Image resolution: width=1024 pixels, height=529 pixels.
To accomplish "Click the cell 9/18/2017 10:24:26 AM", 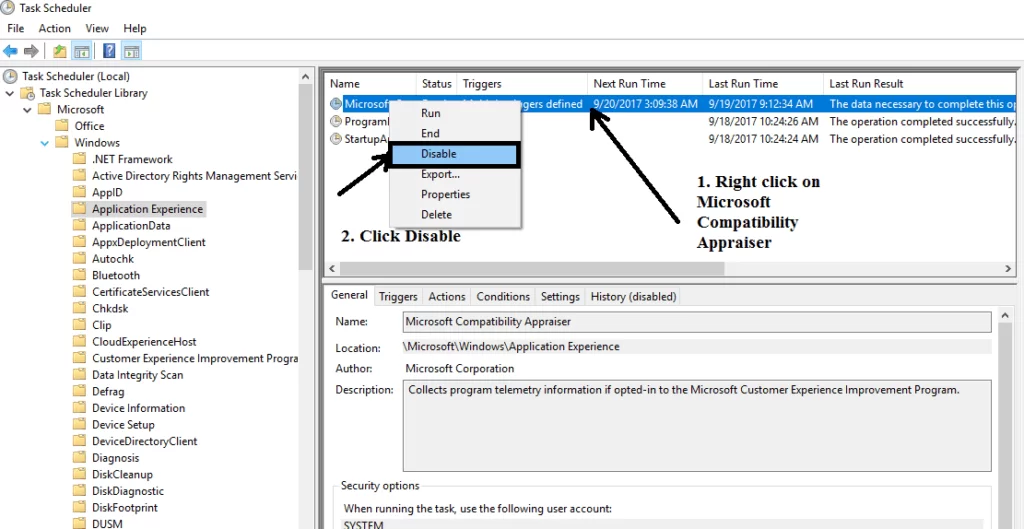I will (x=763, y=121).
